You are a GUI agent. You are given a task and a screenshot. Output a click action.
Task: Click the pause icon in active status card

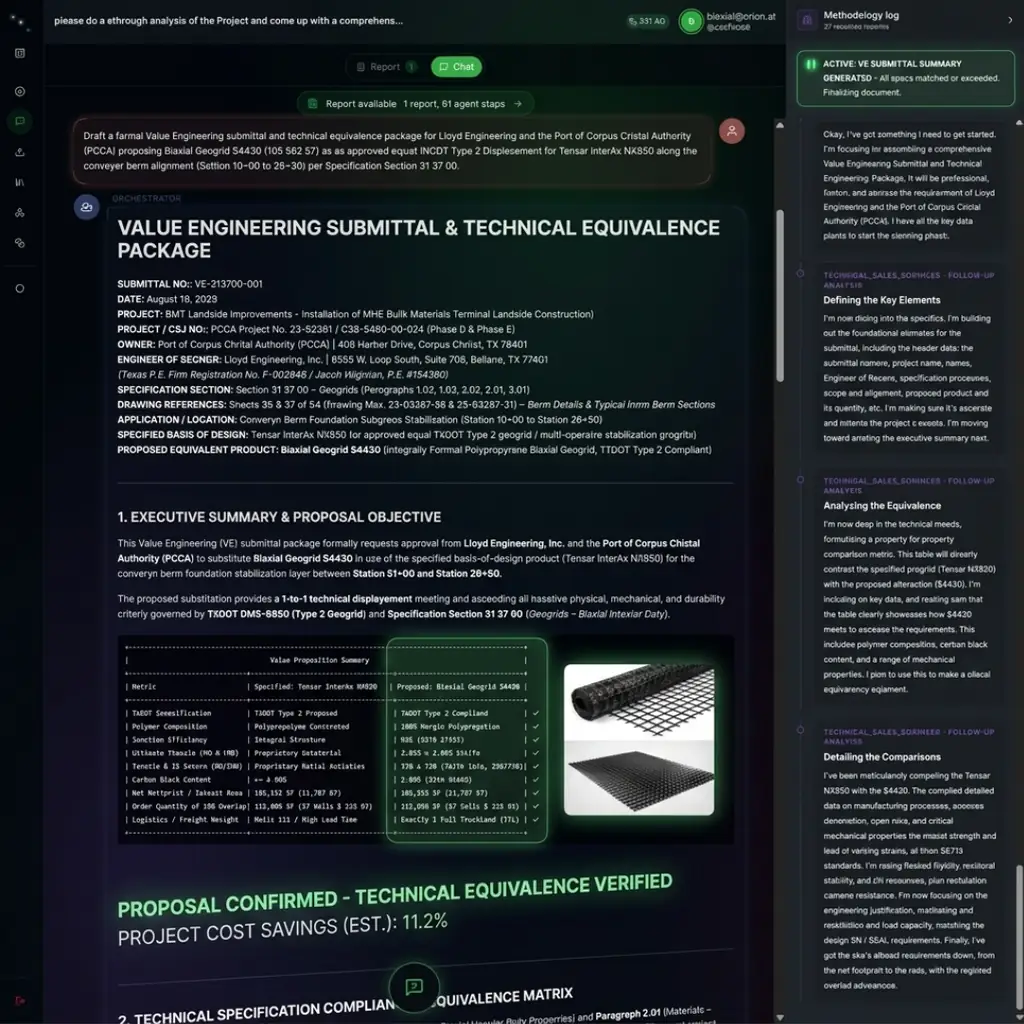[810, 64]
